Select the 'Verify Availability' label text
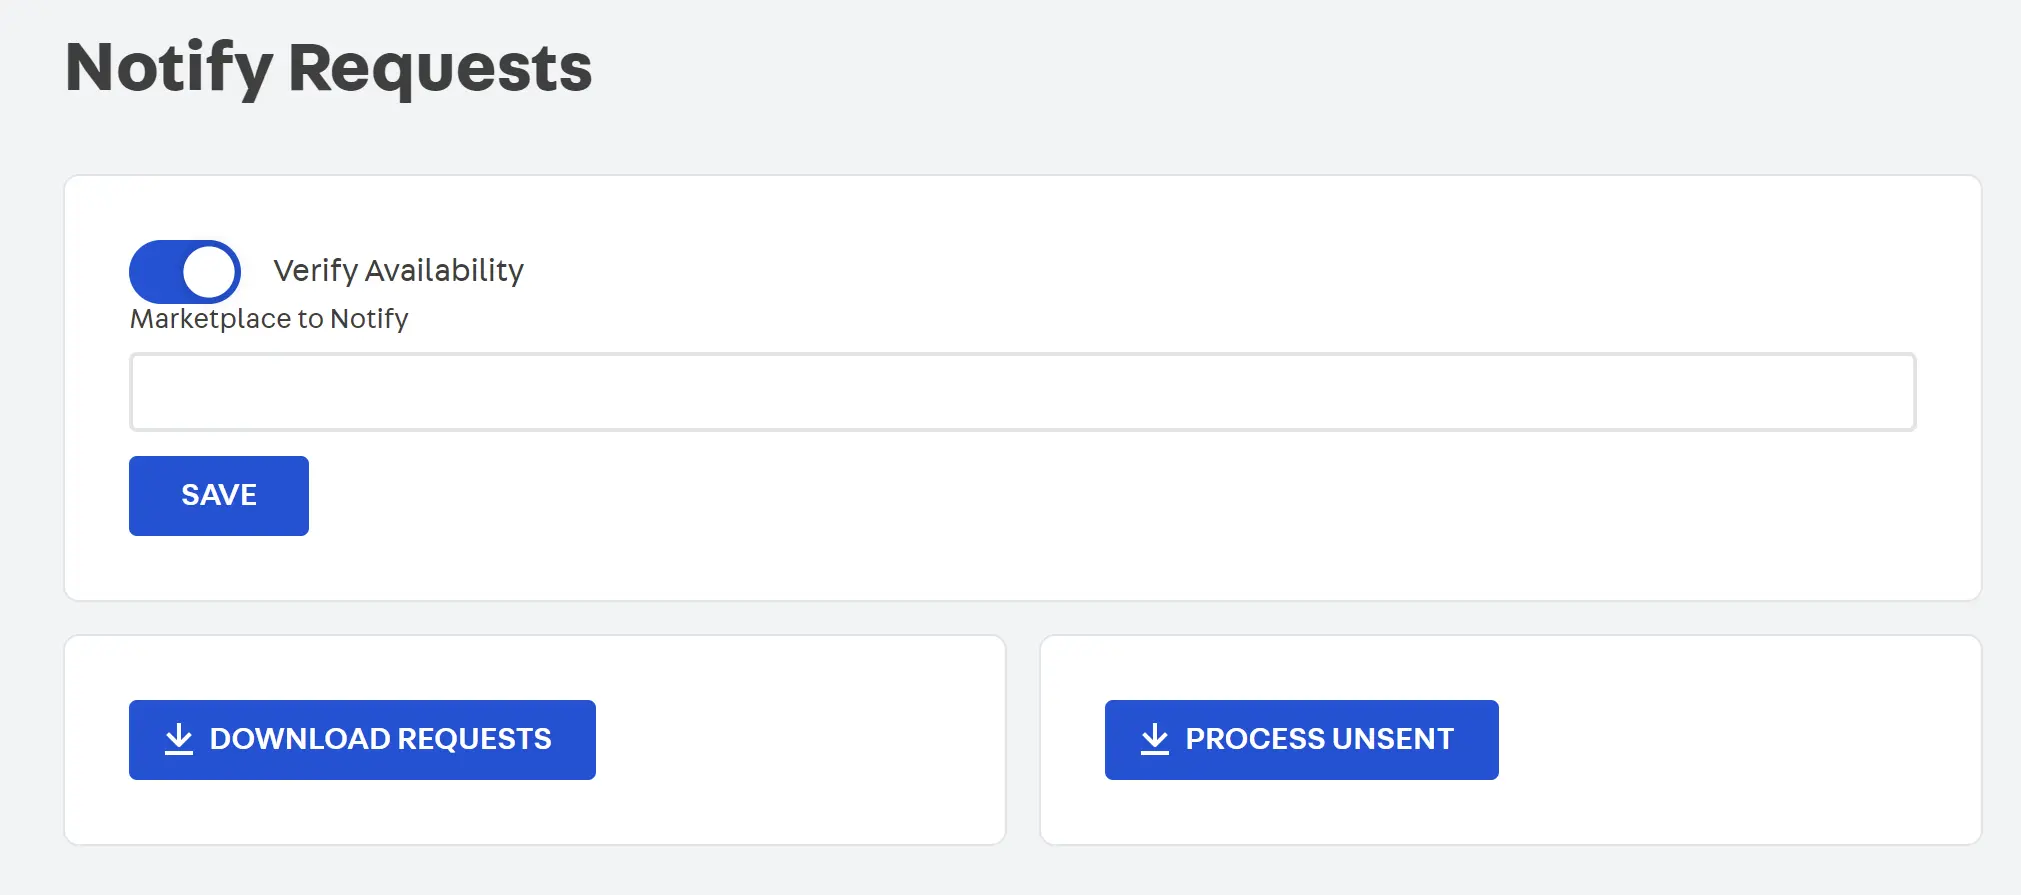 [398, 270]
